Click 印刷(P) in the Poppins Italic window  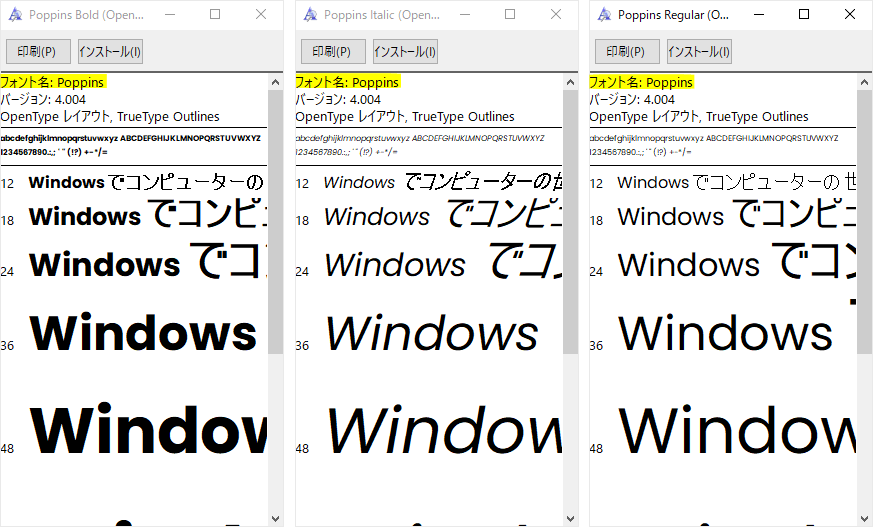(x=333, y=52)
